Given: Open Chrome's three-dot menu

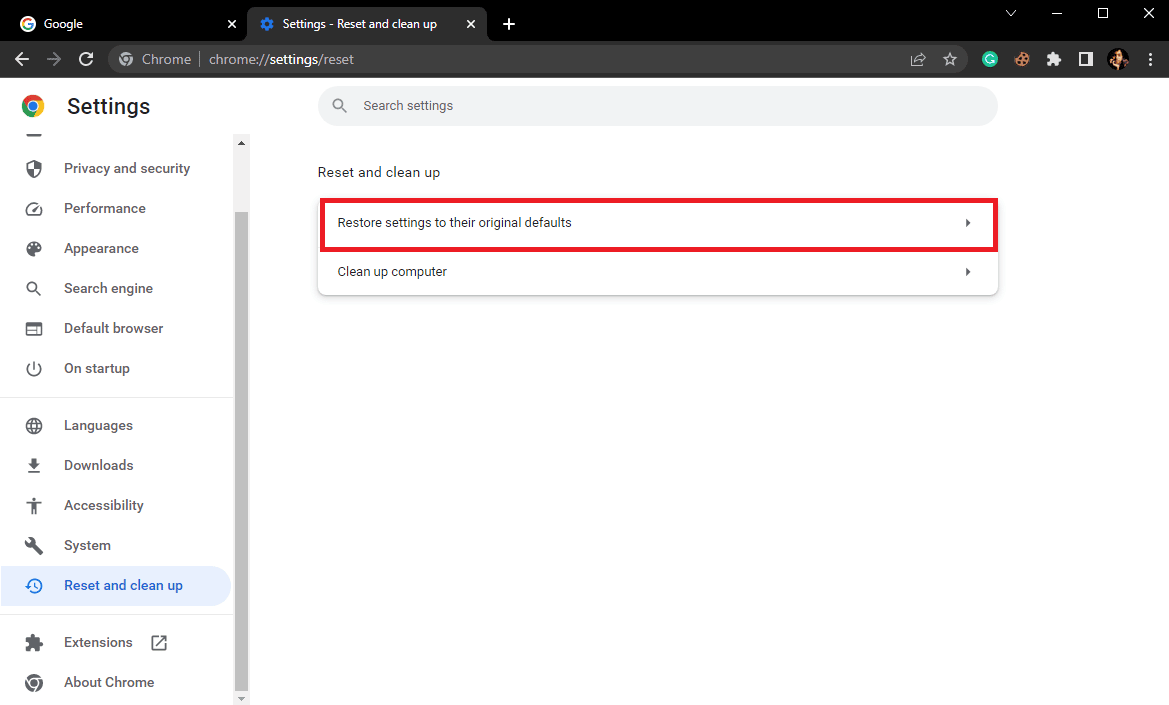Looking at the screenshot, I should pyautogui.click(x=1150, y=59).
